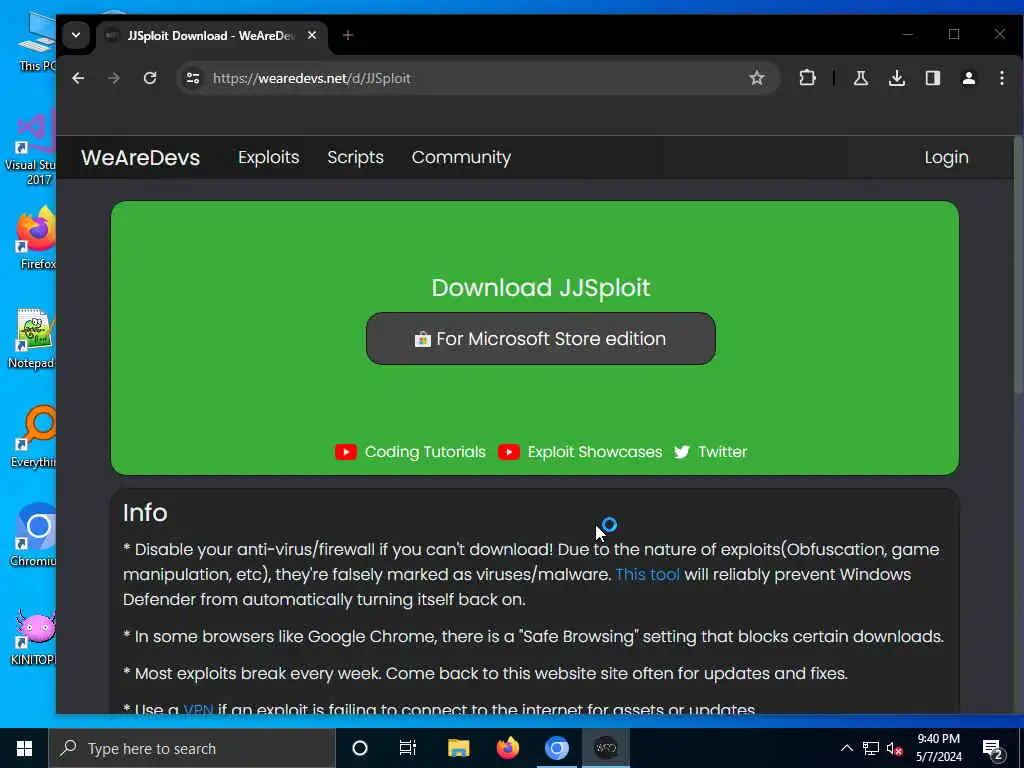Open the browser profile icon
Screen dimensions: 1024x768
pyautogui.click(x=968, y=78)
